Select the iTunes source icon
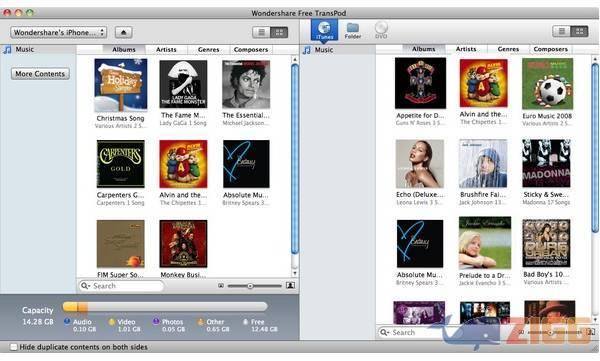Screen dimensions: 600x361 [324, 30]
